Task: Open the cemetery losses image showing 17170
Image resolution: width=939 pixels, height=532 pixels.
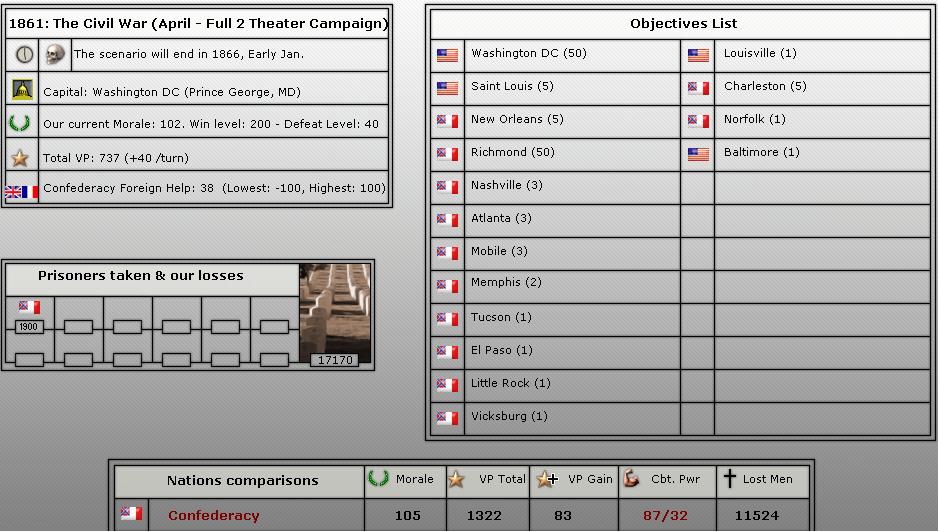Action: [x=335, y=313]
